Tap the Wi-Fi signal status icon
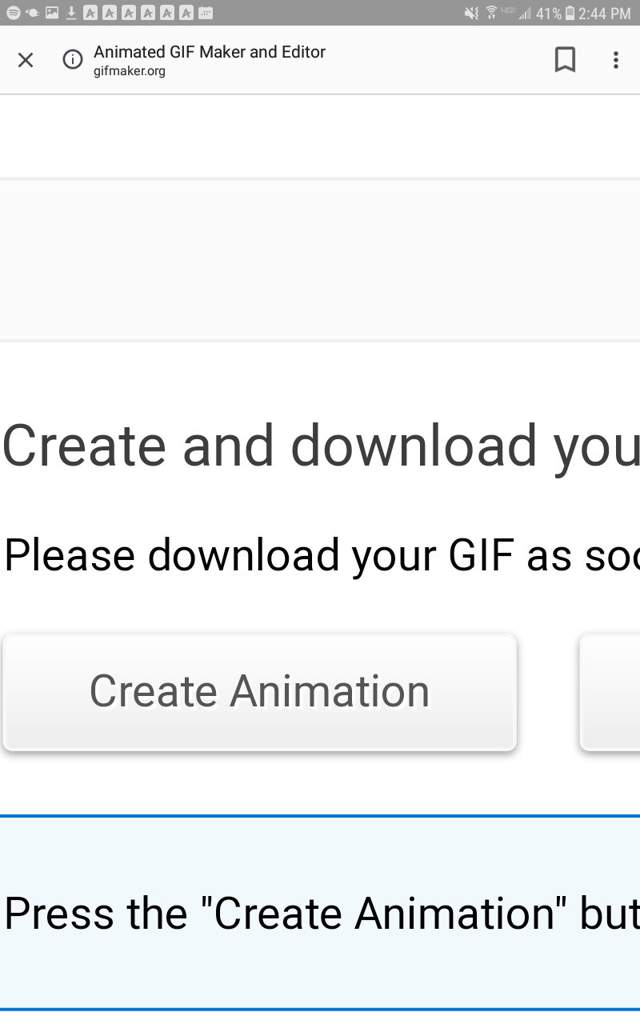Image resolution: width=640 pixels, height=1024 pixels. click(491, 13)
